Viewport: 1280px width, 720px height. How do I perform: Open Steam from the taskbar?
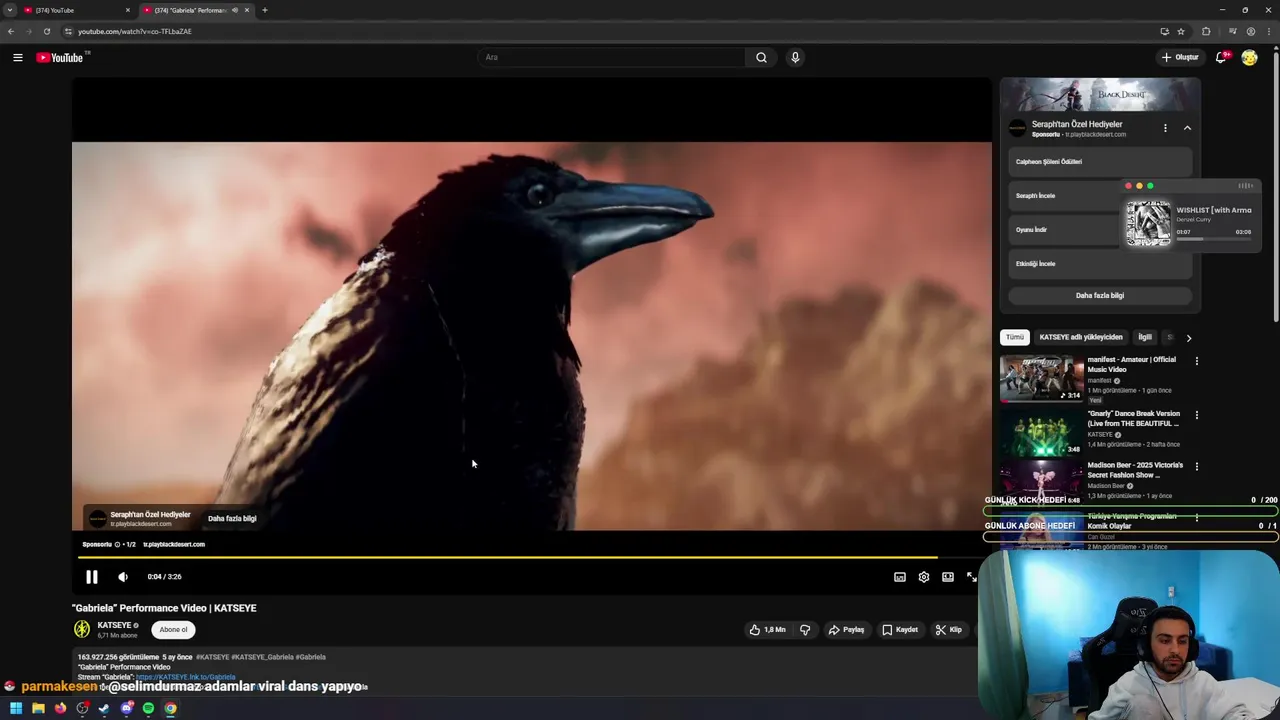(x=104, y=708)
